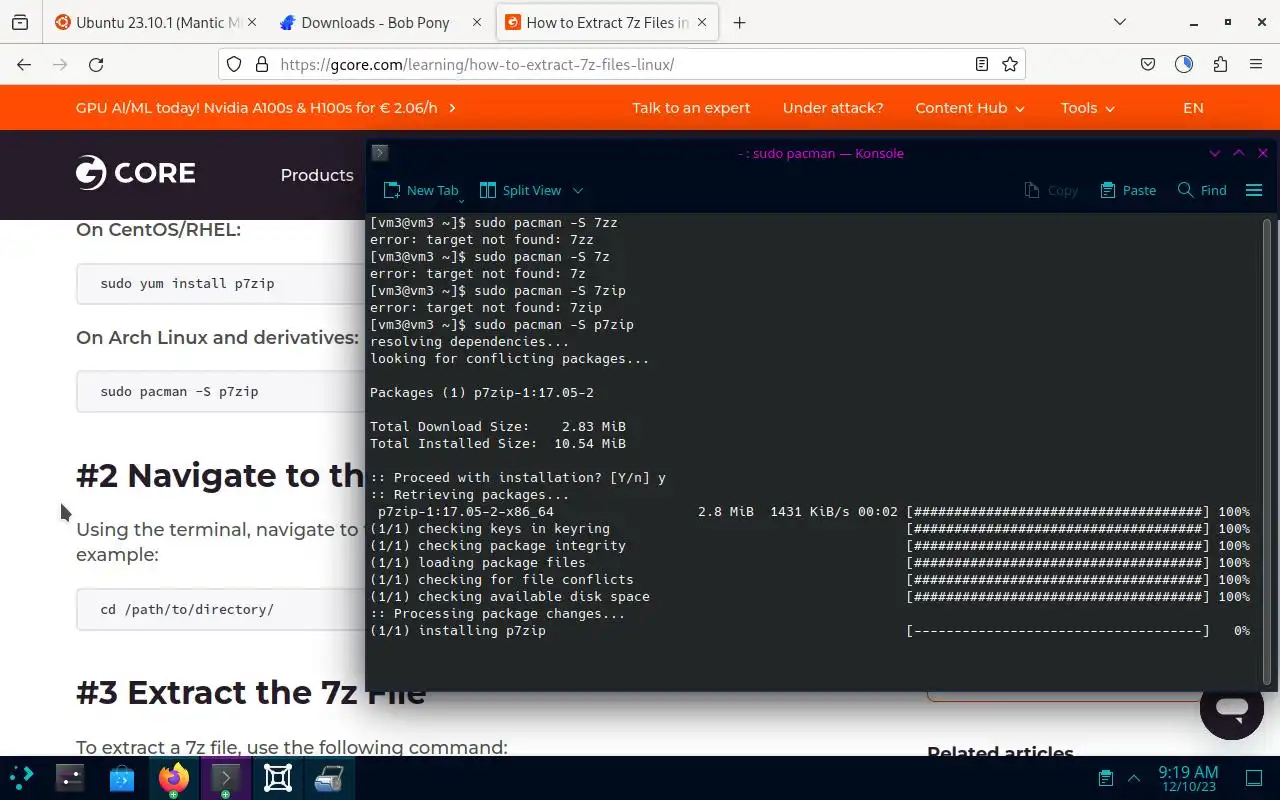Open New Tab in Konsole
The width and height of the screenshot is (1280, 800).
421,190
